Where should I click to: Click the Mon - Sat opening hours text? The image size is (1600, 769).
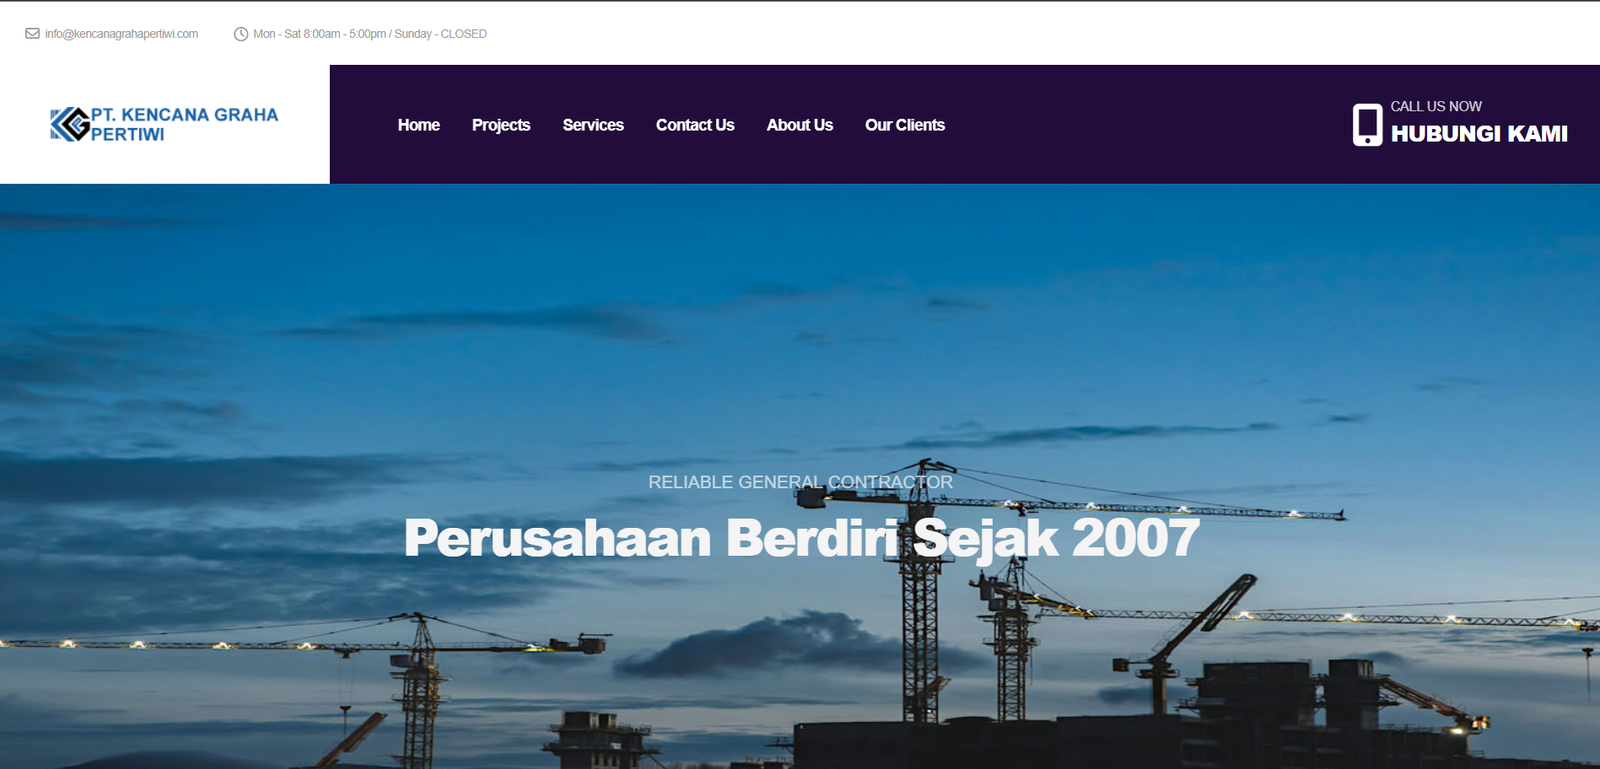point(370,34)
